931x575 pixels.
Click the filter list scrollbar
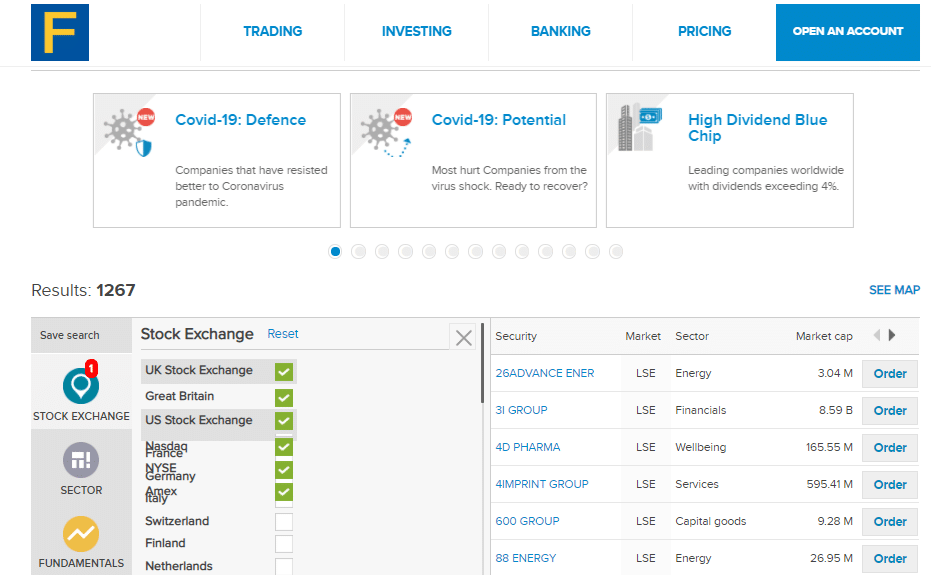[483, 364]
